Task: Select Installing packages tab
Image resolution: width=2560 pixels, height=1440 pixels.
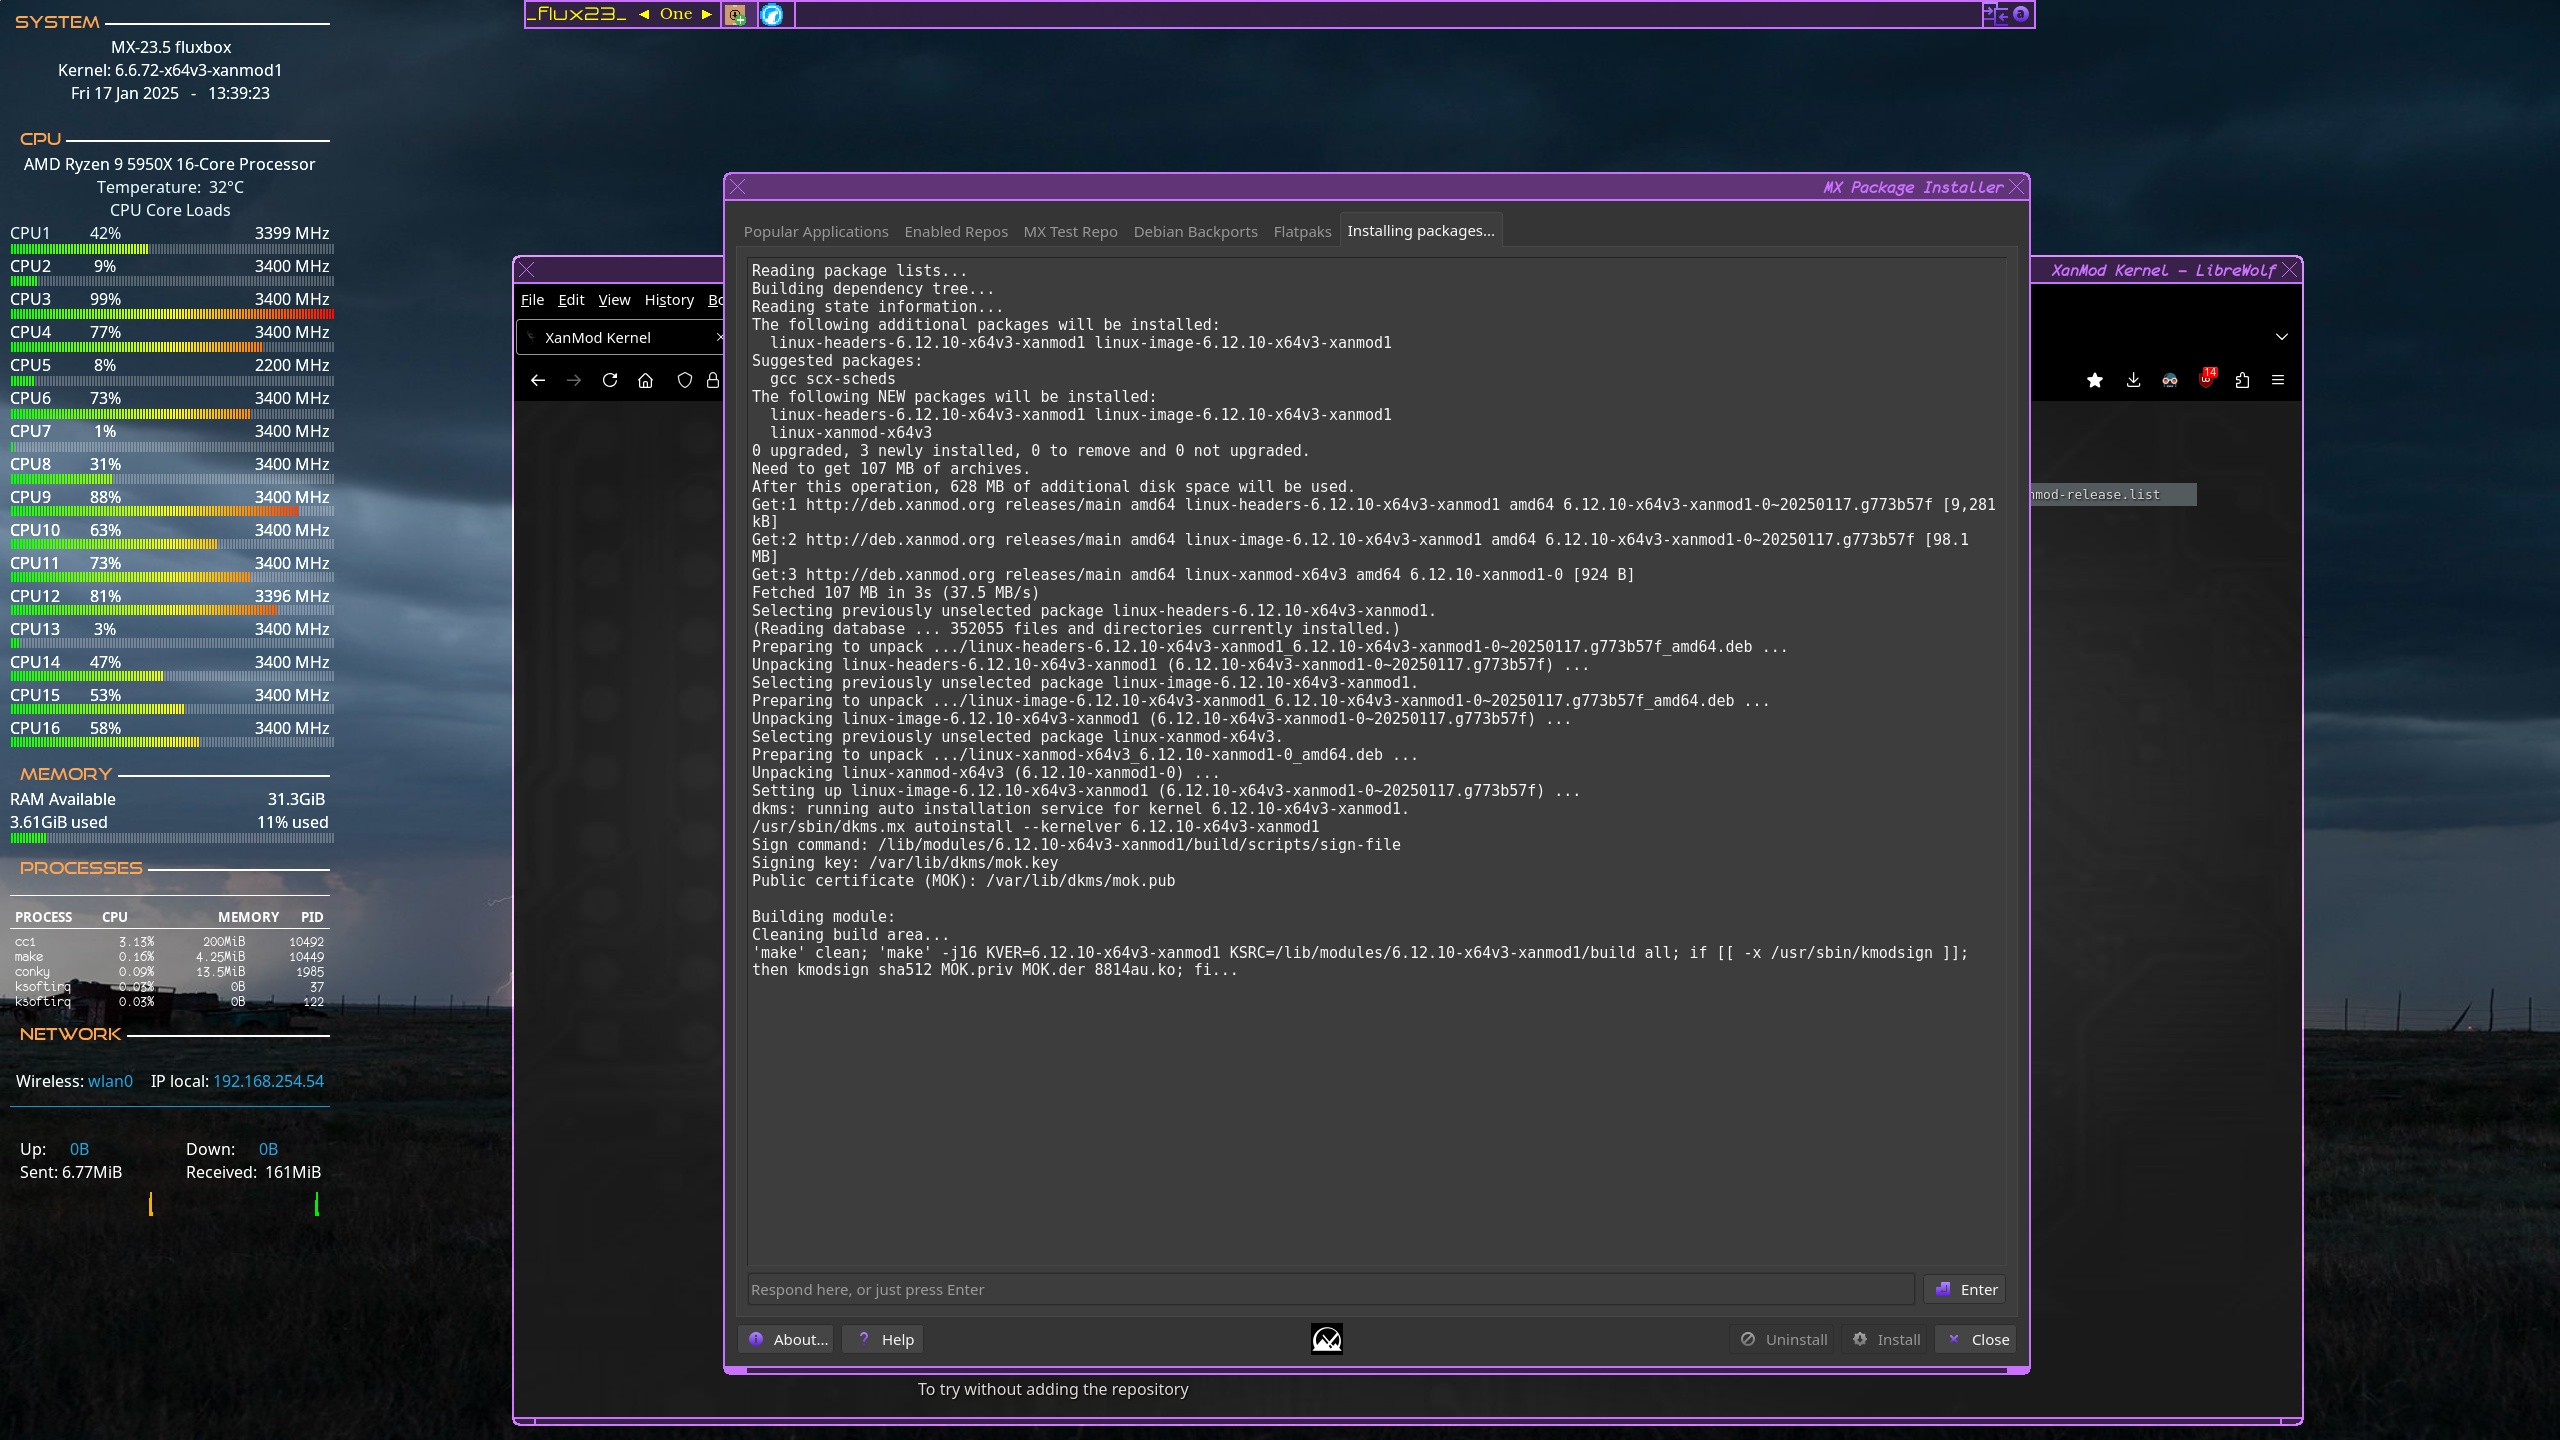Action: (x=1420, y=231)
